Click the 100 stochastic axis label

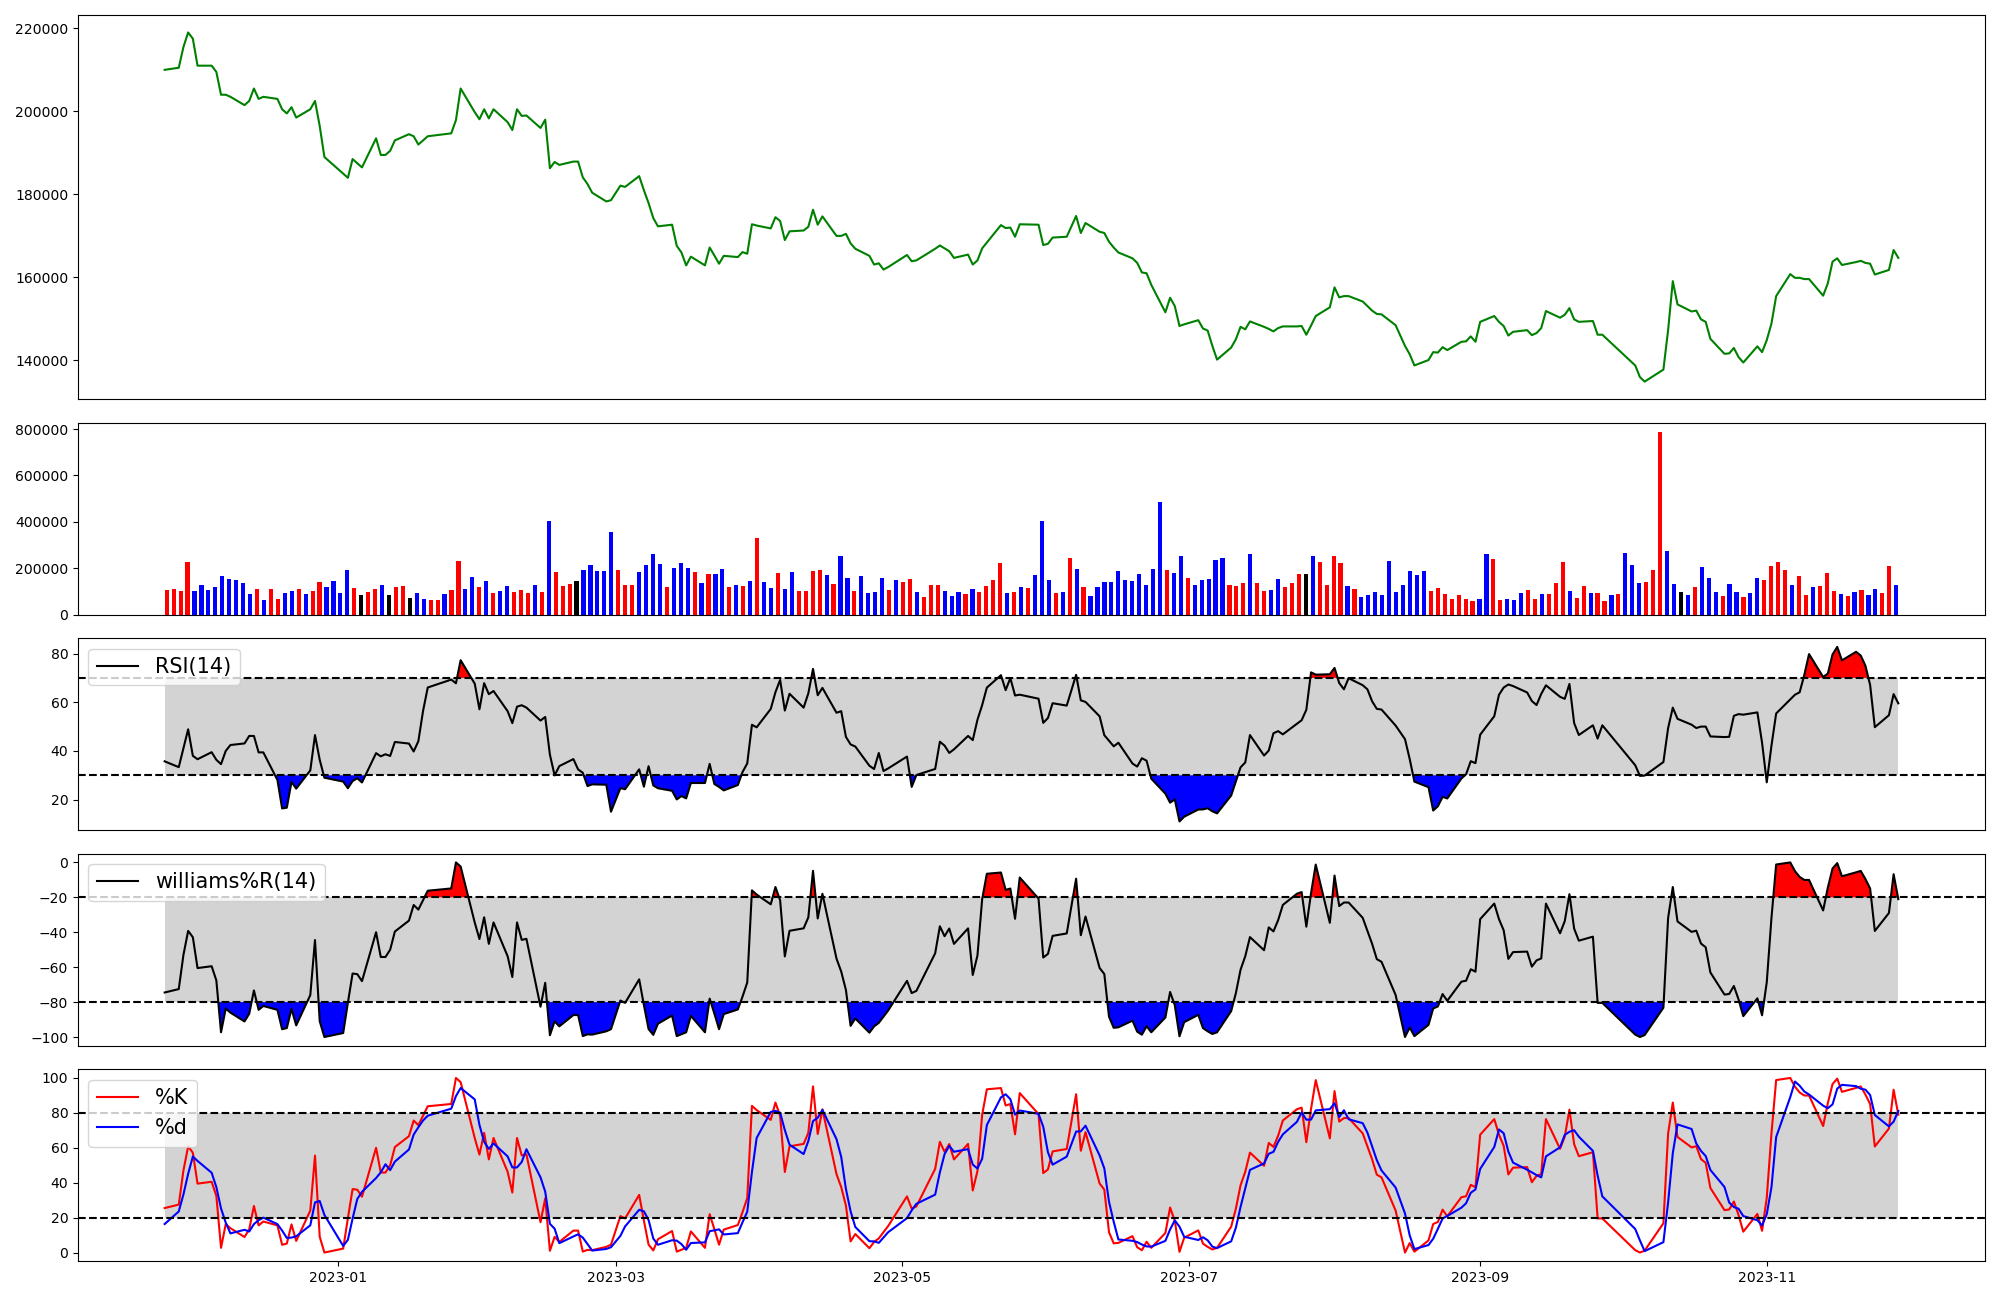[x=56, y=1078]
